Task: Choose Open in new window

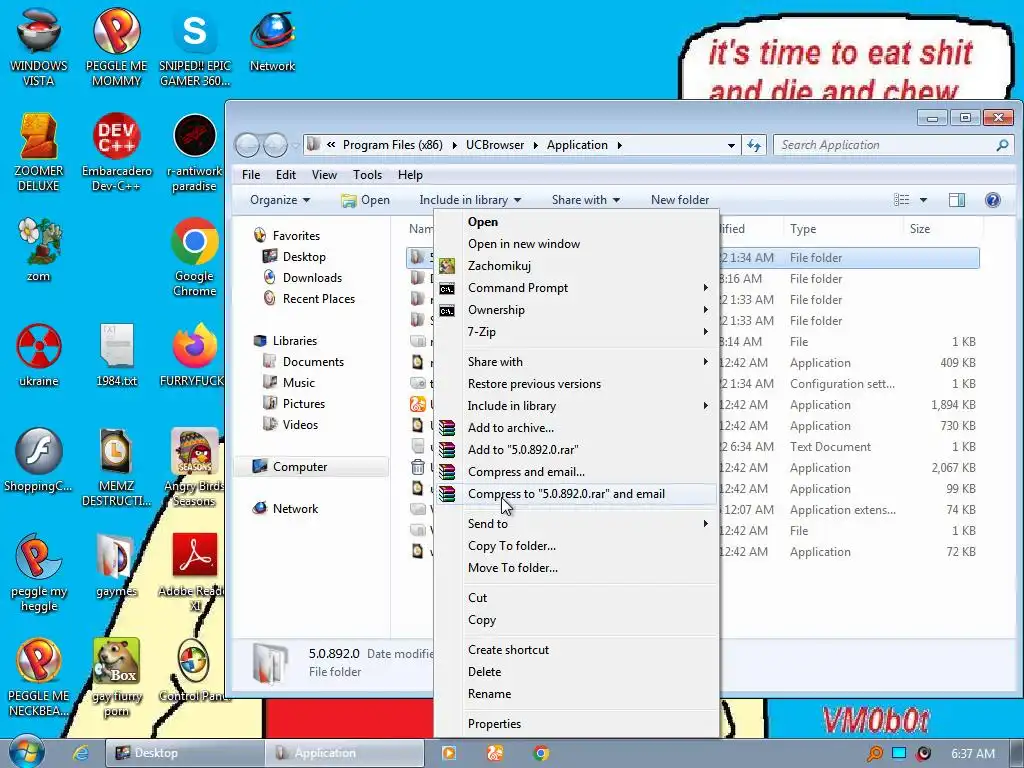Action: click(x=576, y=244)
